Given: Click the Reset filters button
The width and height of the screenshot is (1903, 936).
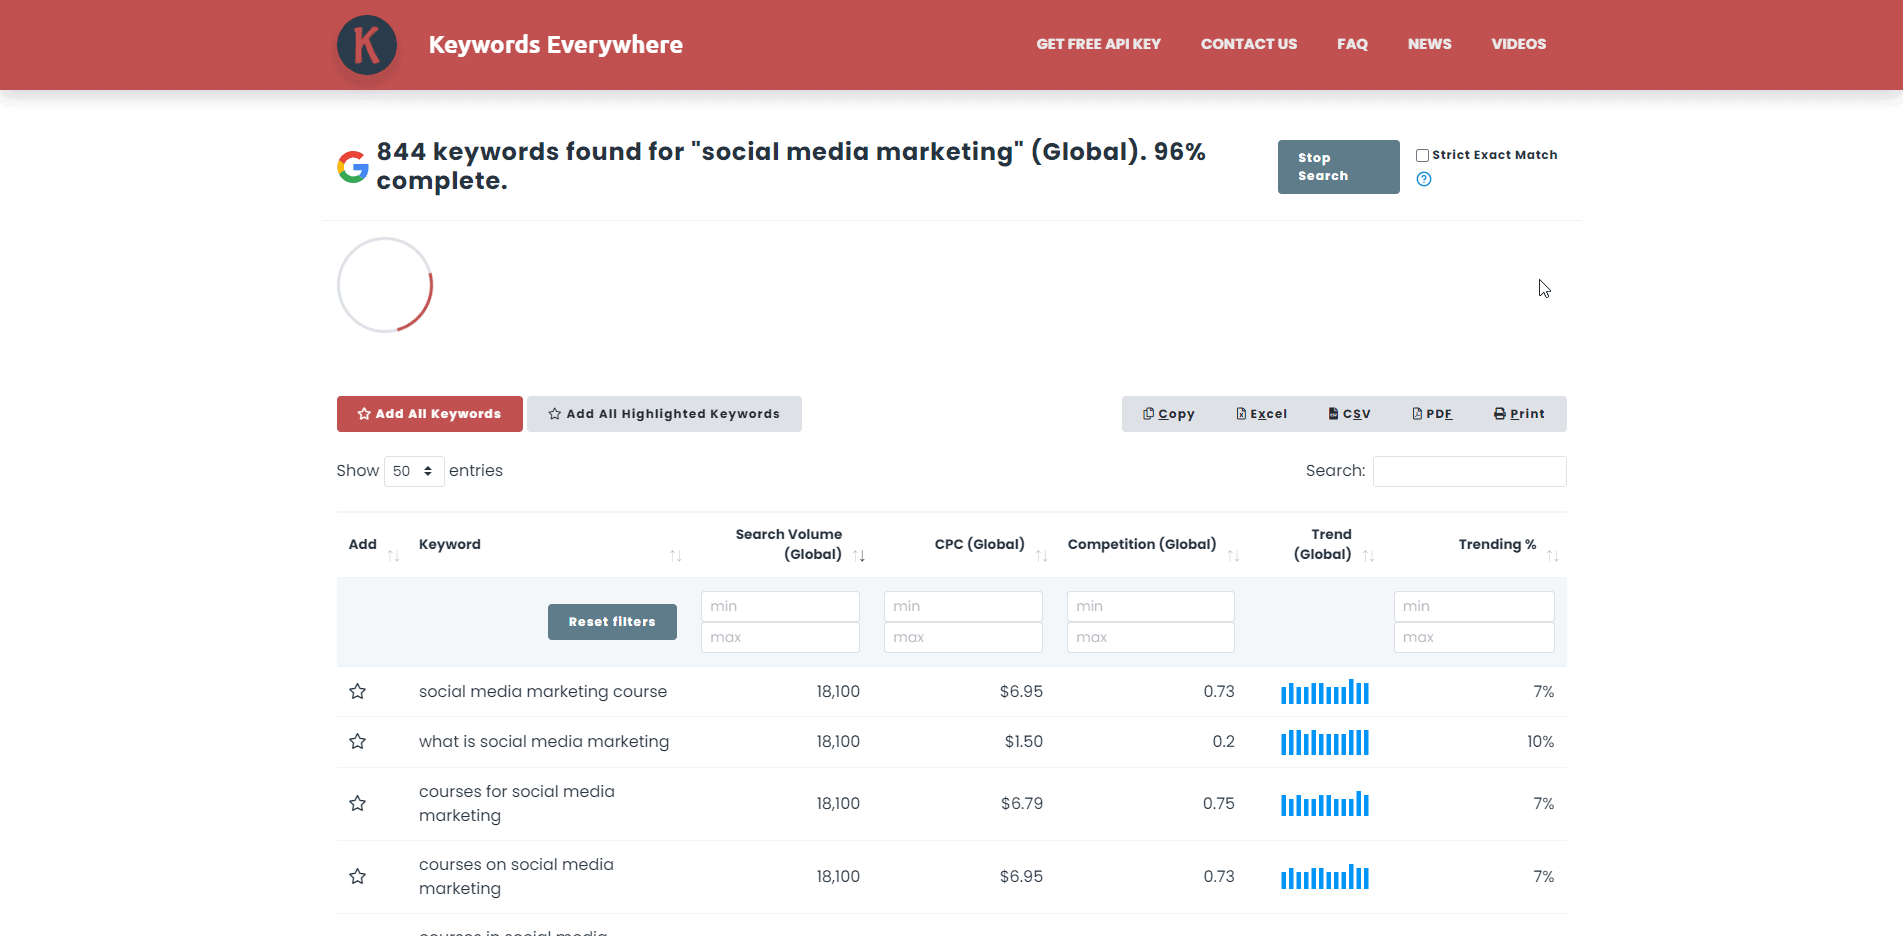Looking at the screenshot, I should click(612, 622).
